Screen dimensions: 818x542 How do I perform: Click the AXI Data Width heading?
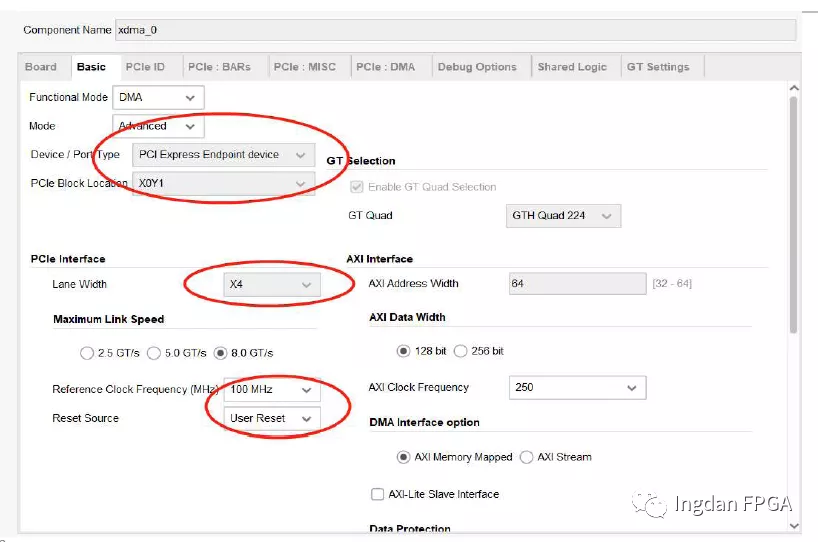pyautogui.click(x=407, y=317)
